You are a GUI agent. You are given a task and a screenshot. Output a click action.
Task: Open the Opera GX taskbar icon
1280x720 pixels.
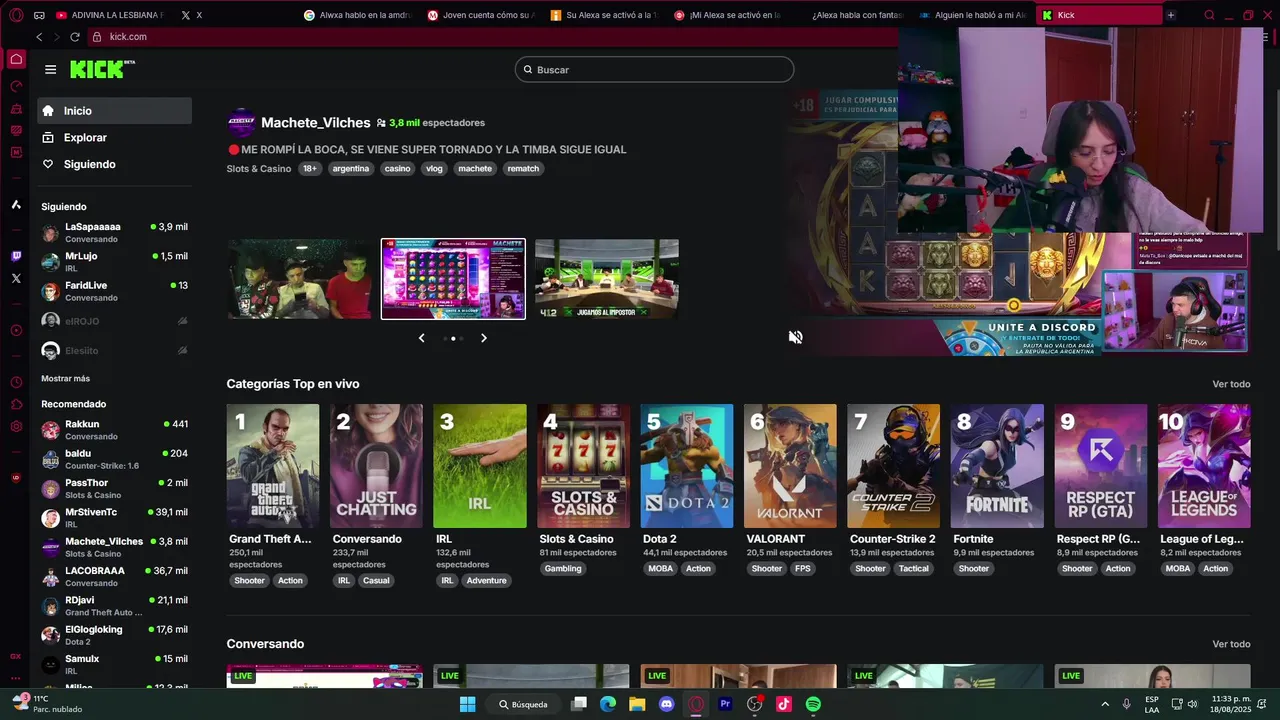pos(696,704)
